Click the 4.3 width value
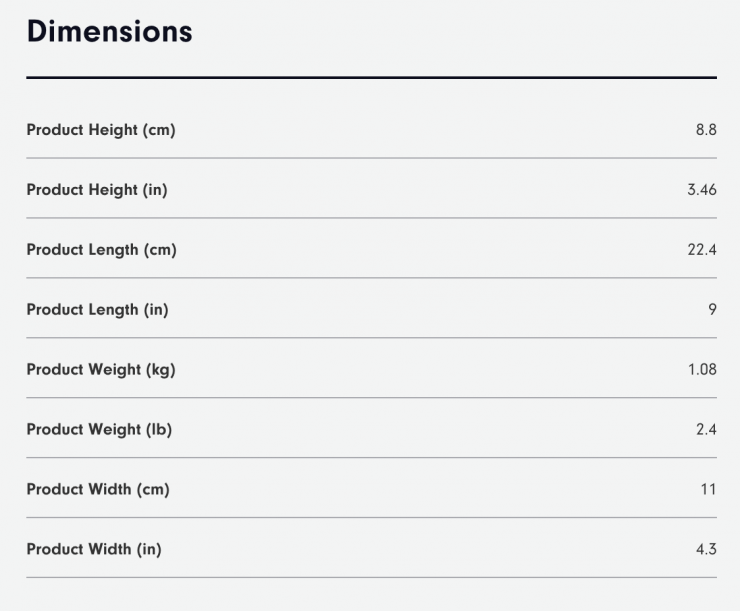Screen dimensions: 740x611 click(706, 550)
